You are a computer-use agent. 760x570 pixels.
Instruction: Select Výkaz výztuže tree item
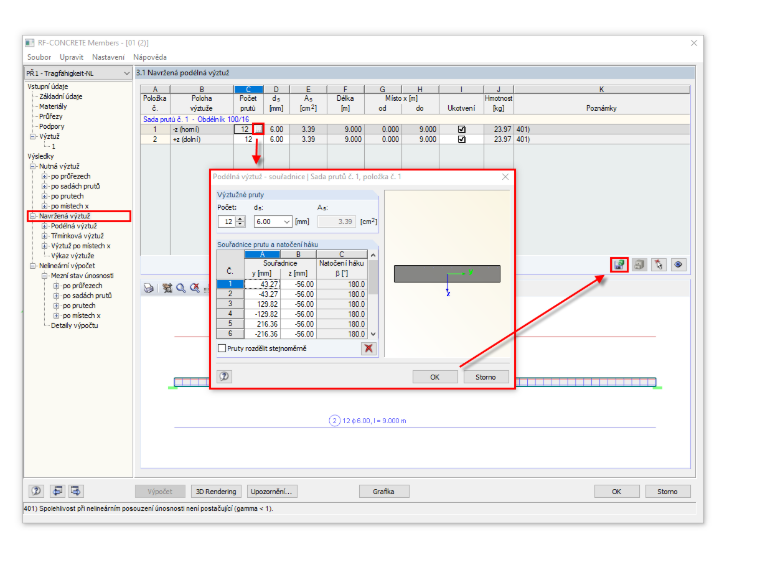(72, 255)
